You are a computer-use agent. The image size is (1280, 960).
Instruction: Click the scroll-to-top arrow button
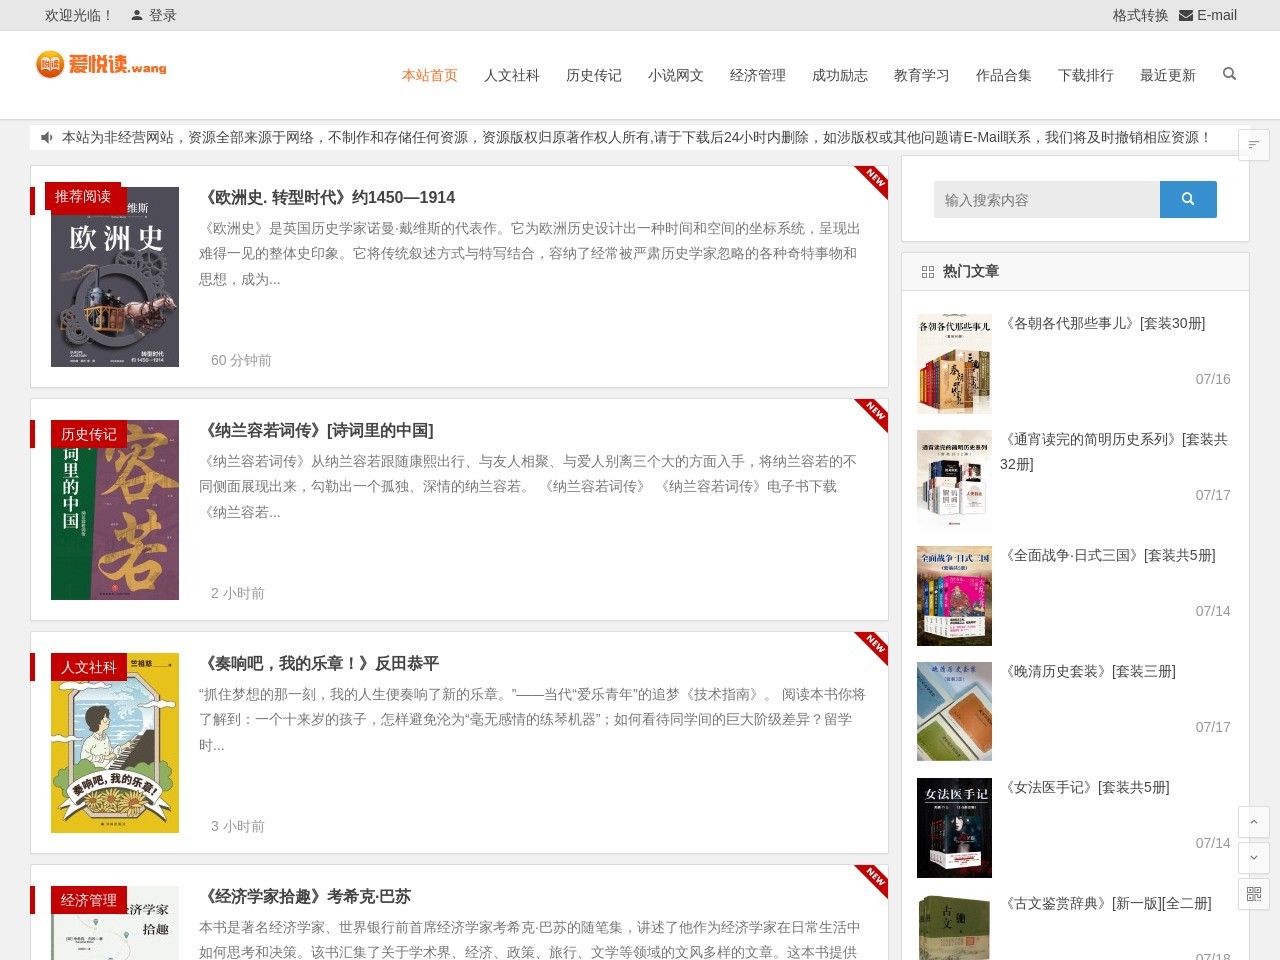pyautogui.click(x=1254, y=822)
